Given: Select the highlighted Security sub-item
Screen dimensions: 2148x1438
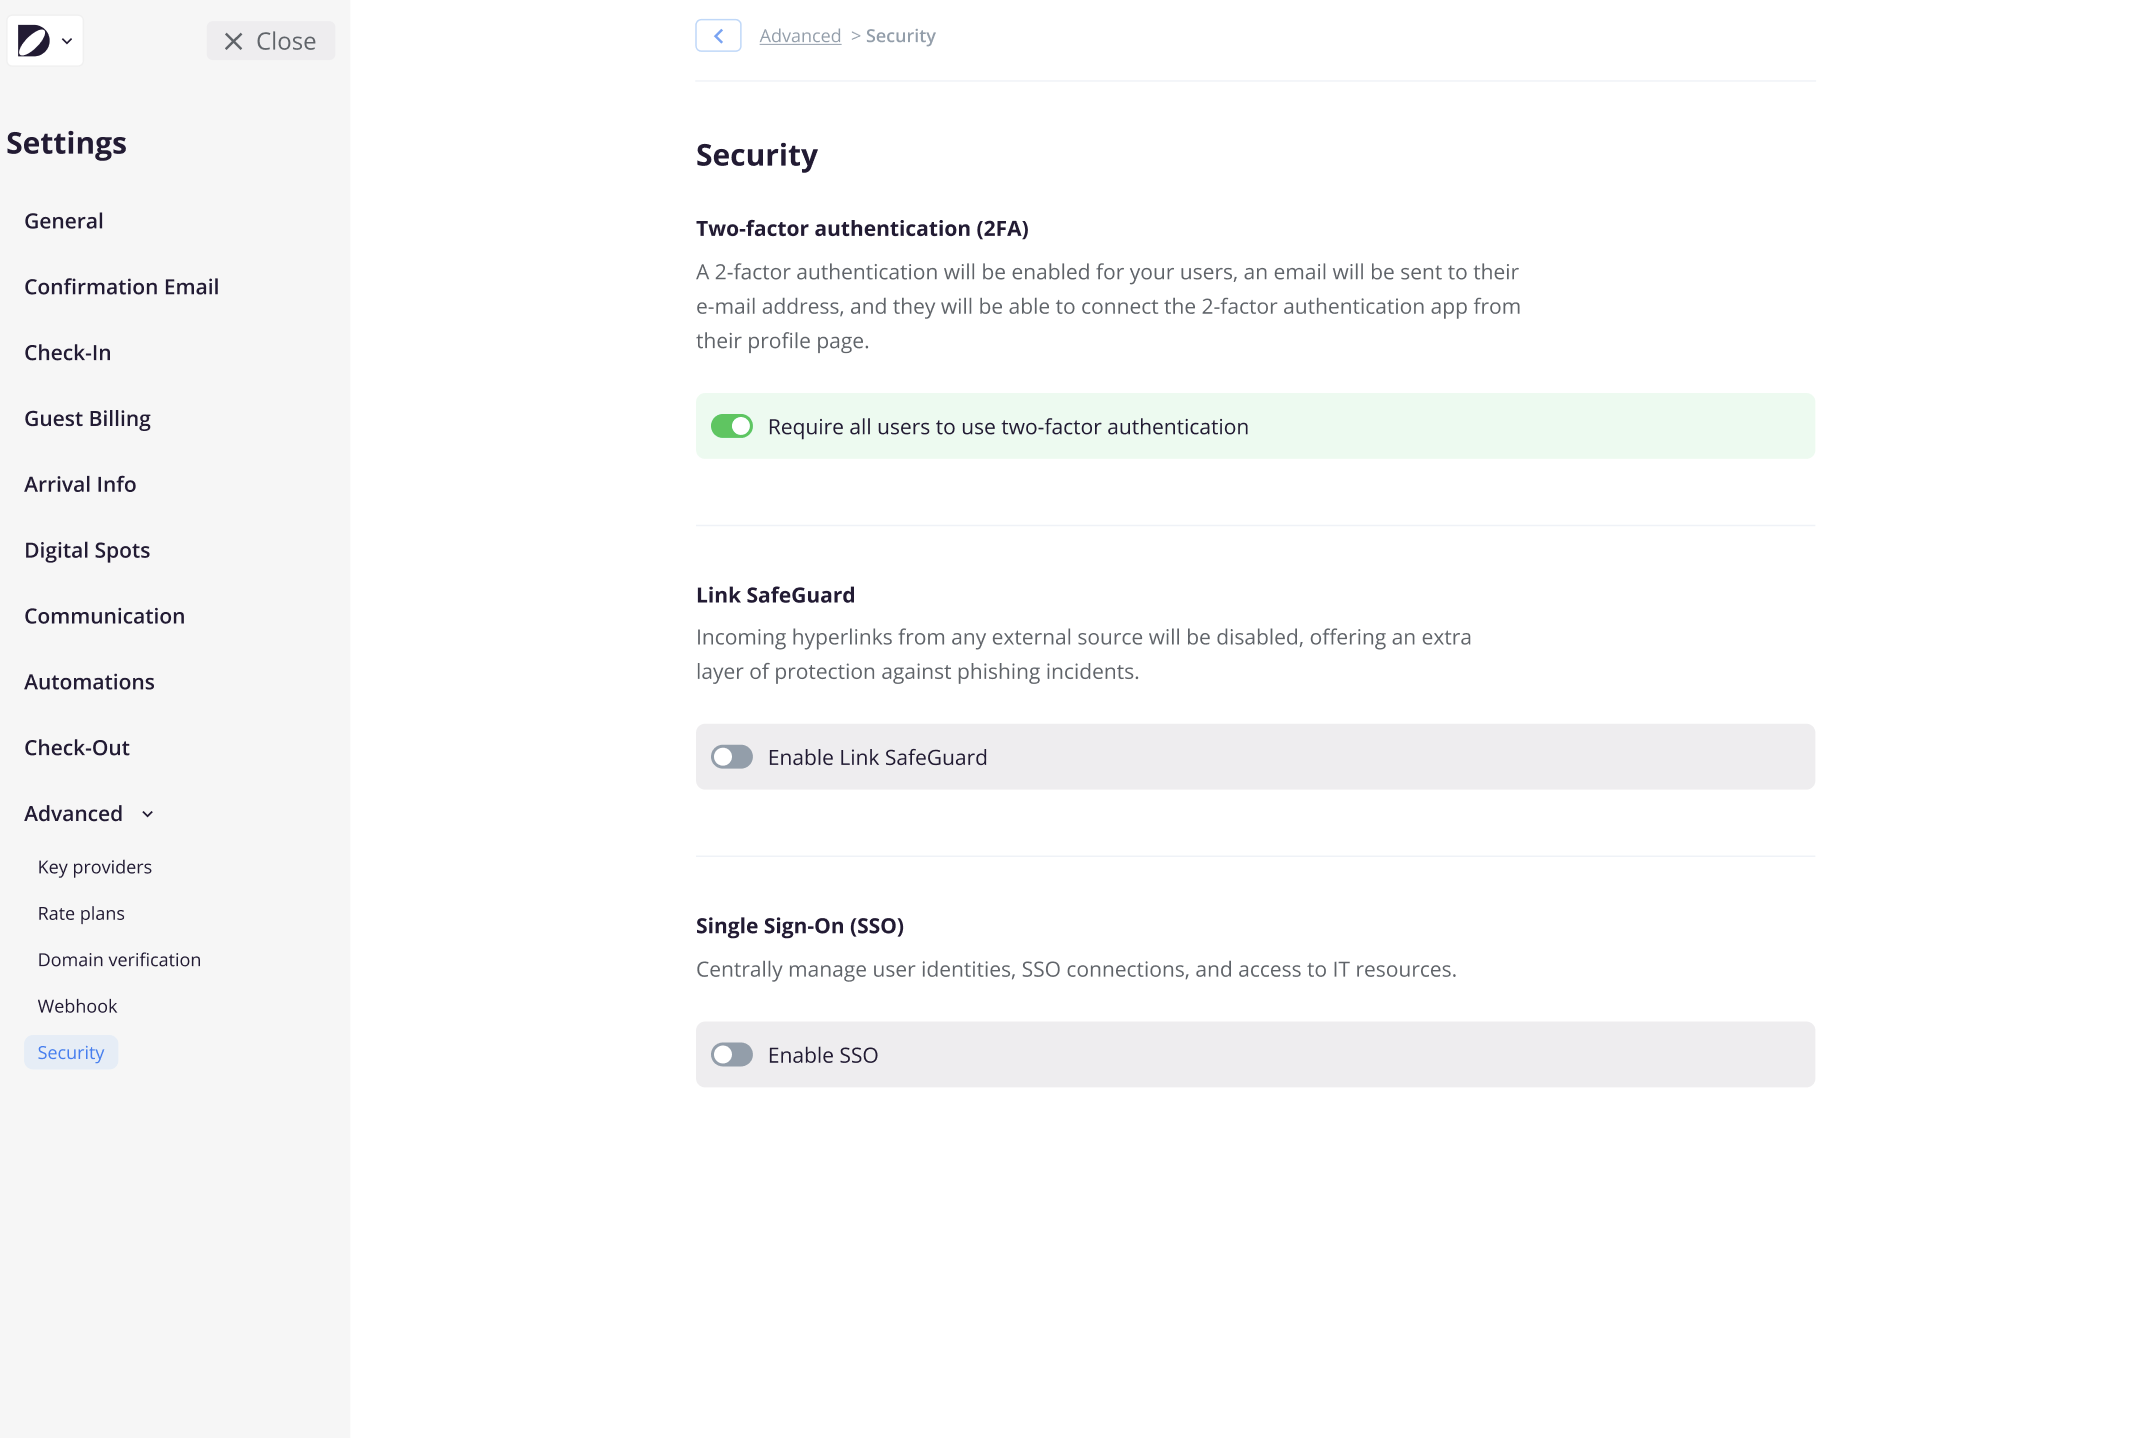Looking at the screenshot, I should 71,1053.
